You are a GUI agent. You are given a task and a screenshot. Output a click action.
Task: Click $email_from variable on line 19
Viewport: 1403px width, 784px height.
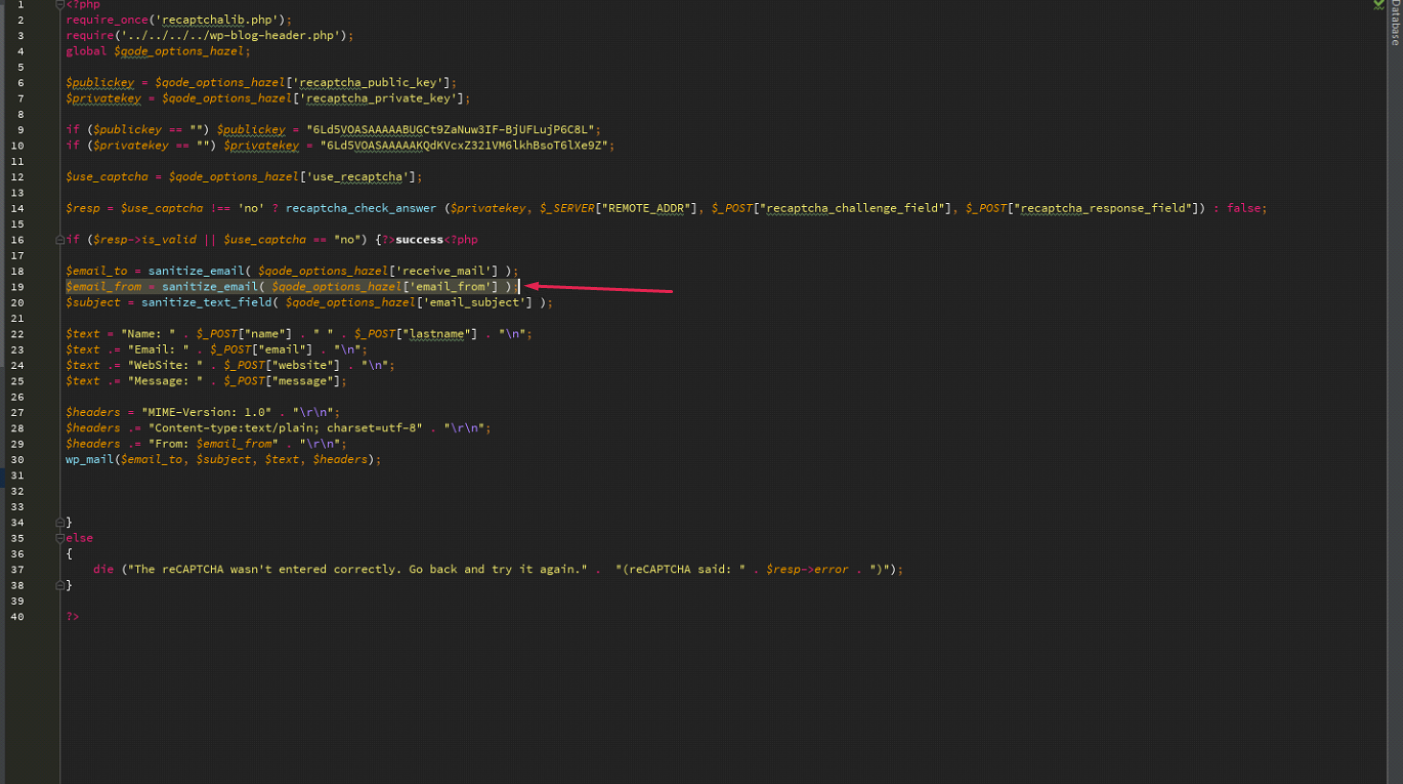(x=103, y=287)
